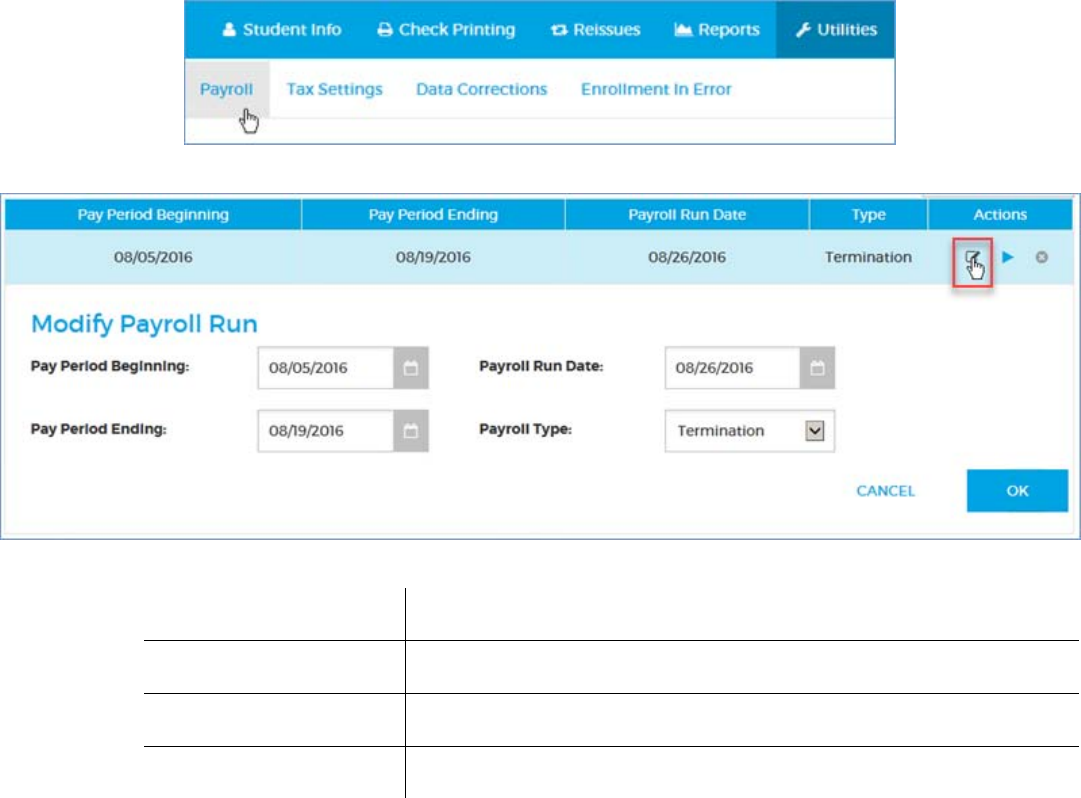Viewport: 1081px width, 798px height.
Task: Click the Pay Period Ending date field
Action: (x=326, y=431)
